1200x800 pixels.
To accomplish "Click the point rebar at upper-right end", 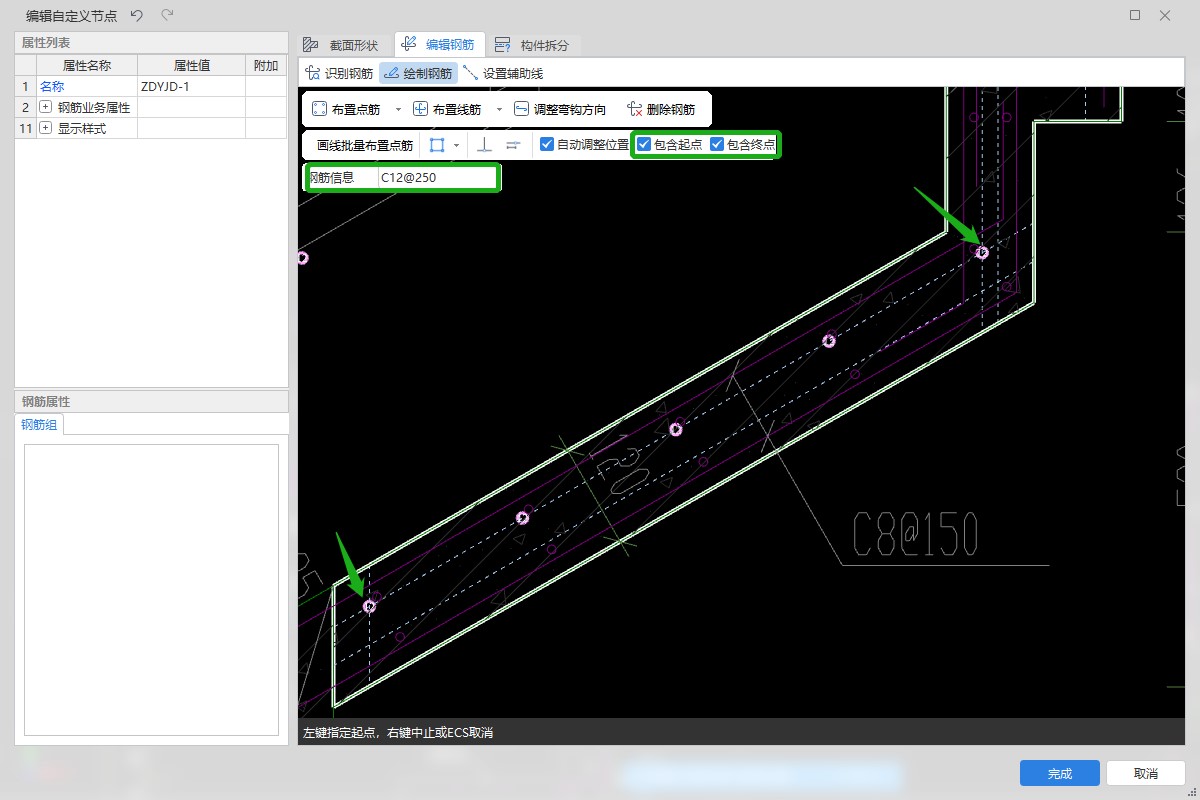I will [x=982, y=253].
